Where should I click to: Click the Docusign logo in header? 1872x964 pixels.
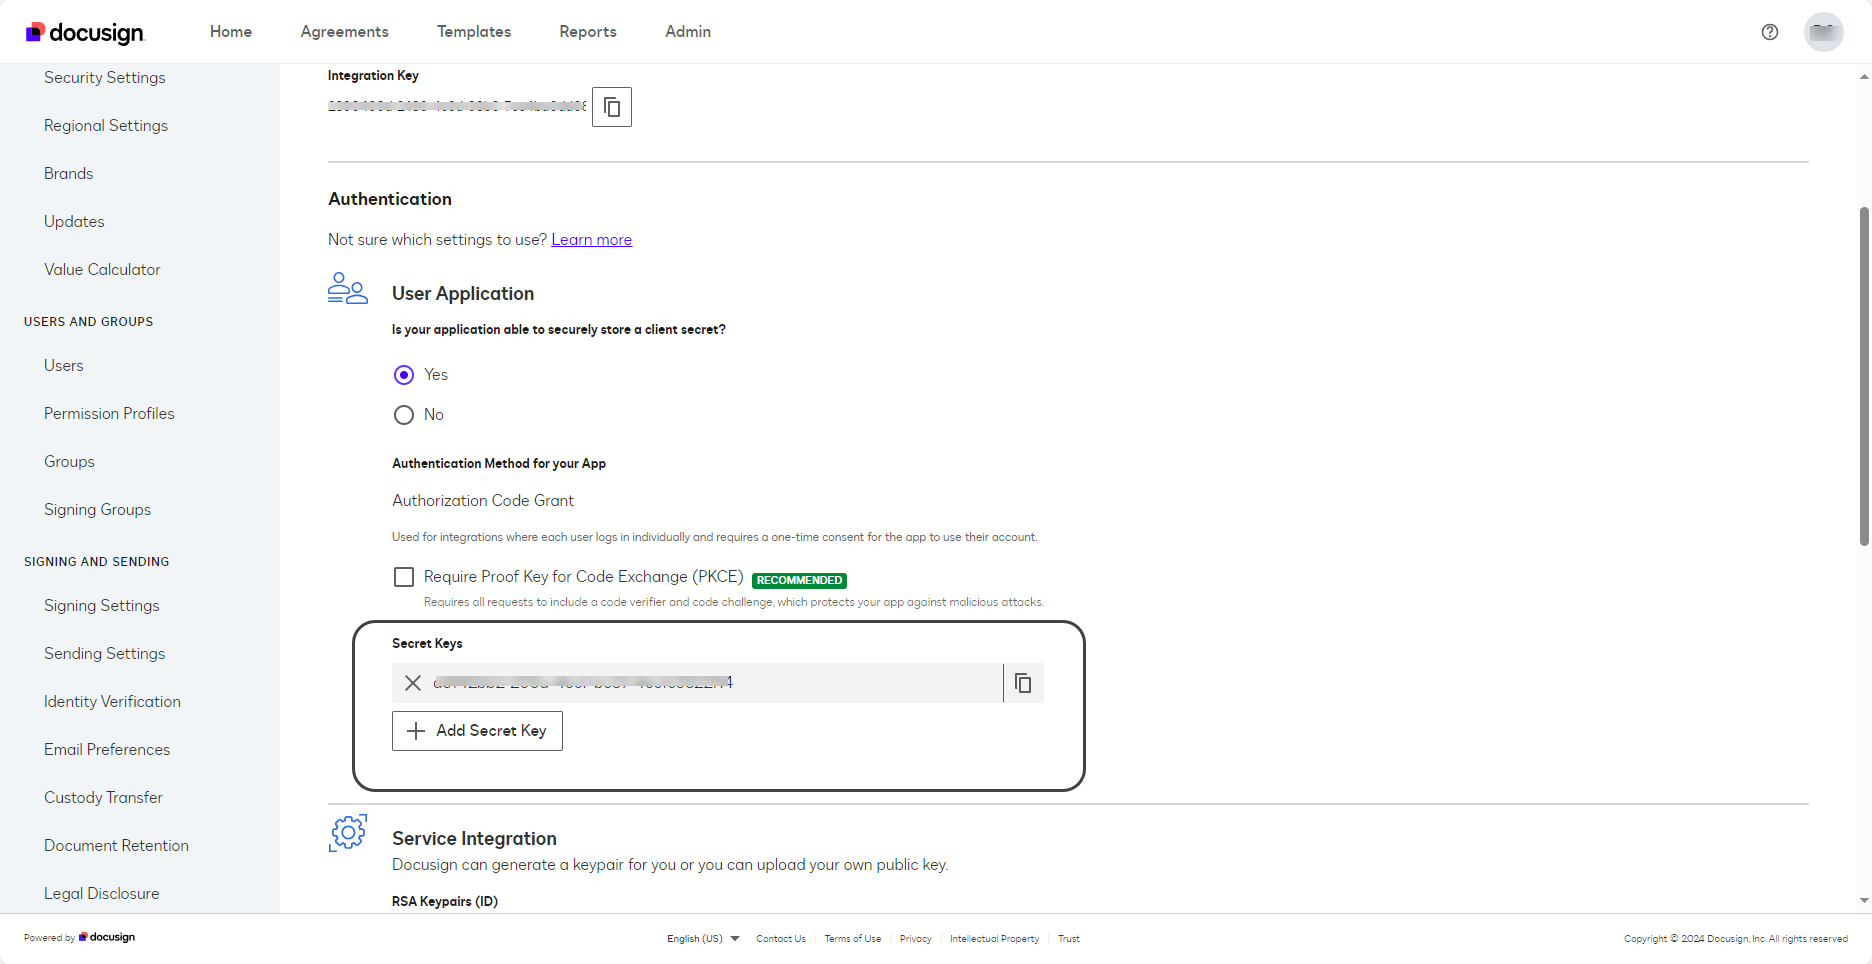[x=85, y=33]
